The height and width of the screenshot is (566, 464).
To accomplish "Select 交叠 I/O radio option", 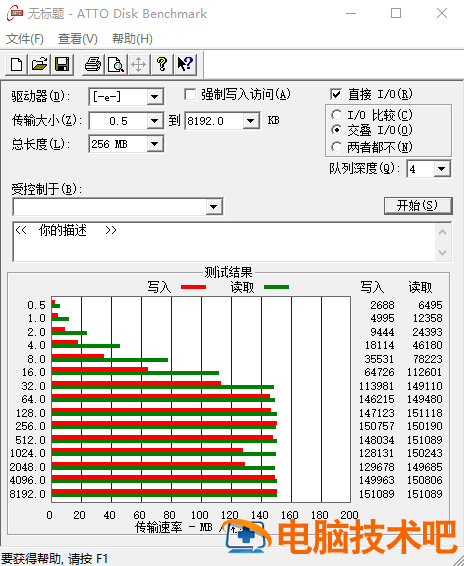I will click(x=336, y=130).
